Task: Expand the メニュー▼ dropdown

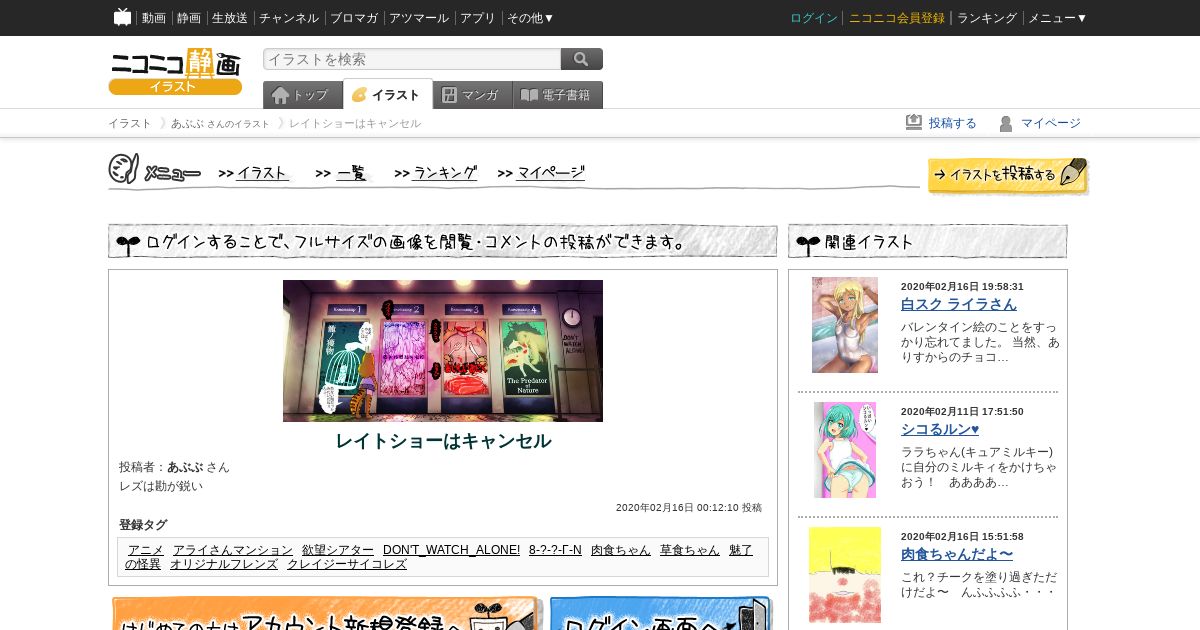Action: pos(1058,18)
